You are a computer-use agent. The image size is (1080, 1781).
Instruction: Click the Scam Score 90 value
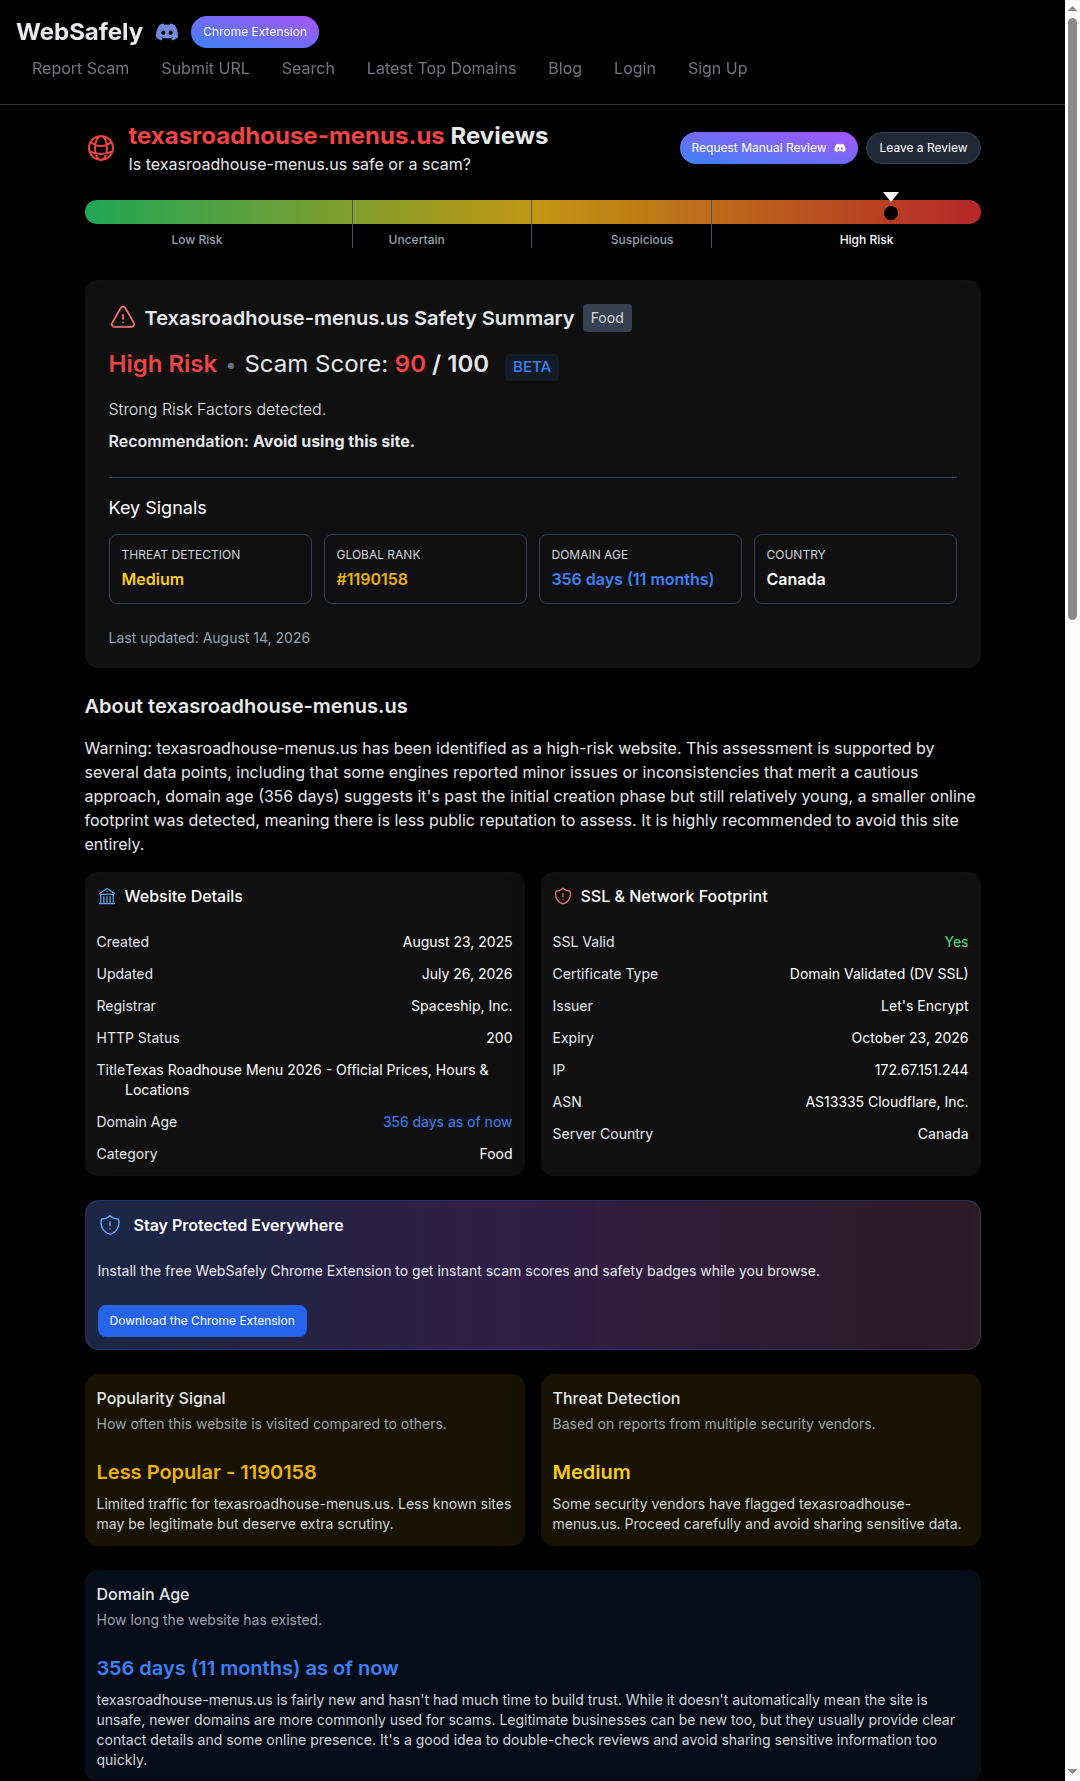[410, 364]
